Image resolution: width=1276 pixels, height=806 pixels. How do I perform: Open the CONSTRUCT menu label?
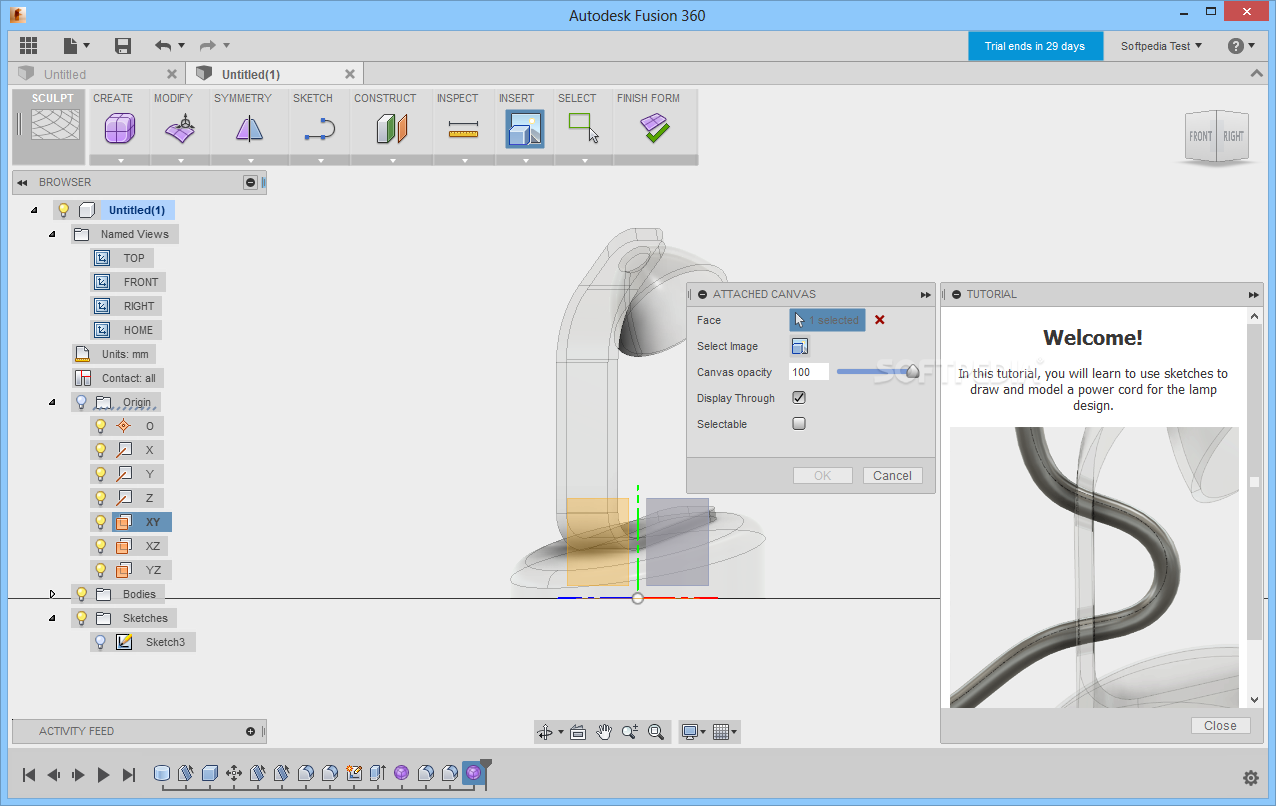pyautogui.click(x=385, y=98)
